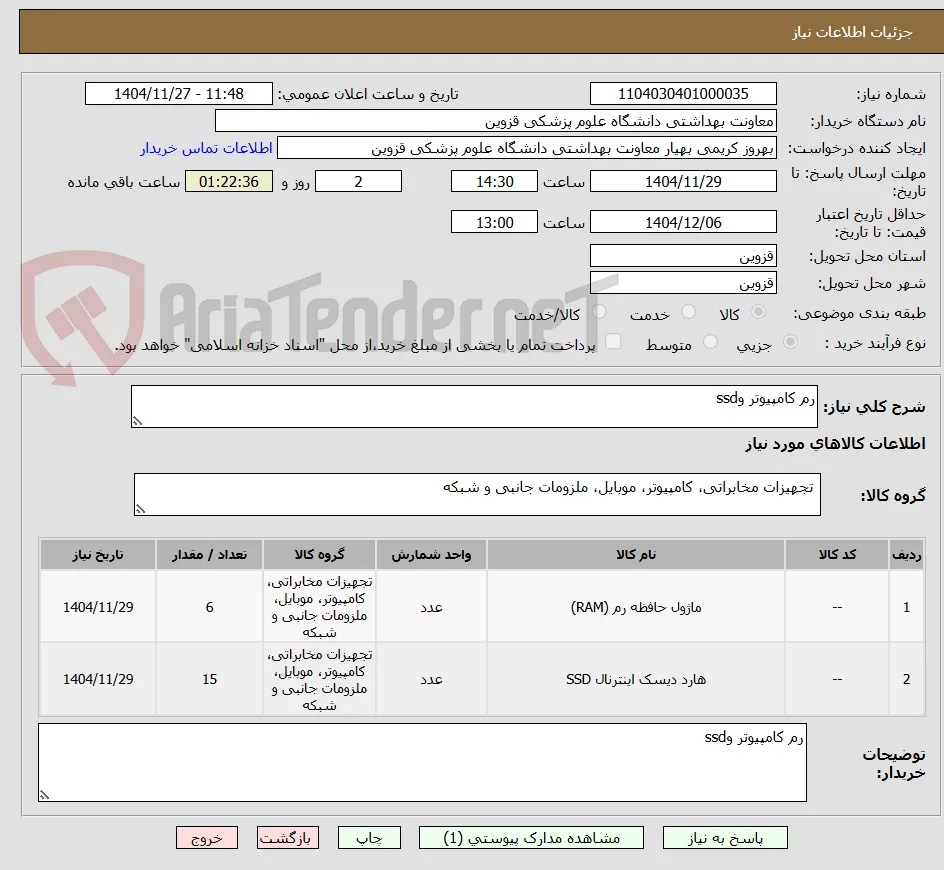Grab the resize handle of شرح کلی نیاز box

pos(137,421)
